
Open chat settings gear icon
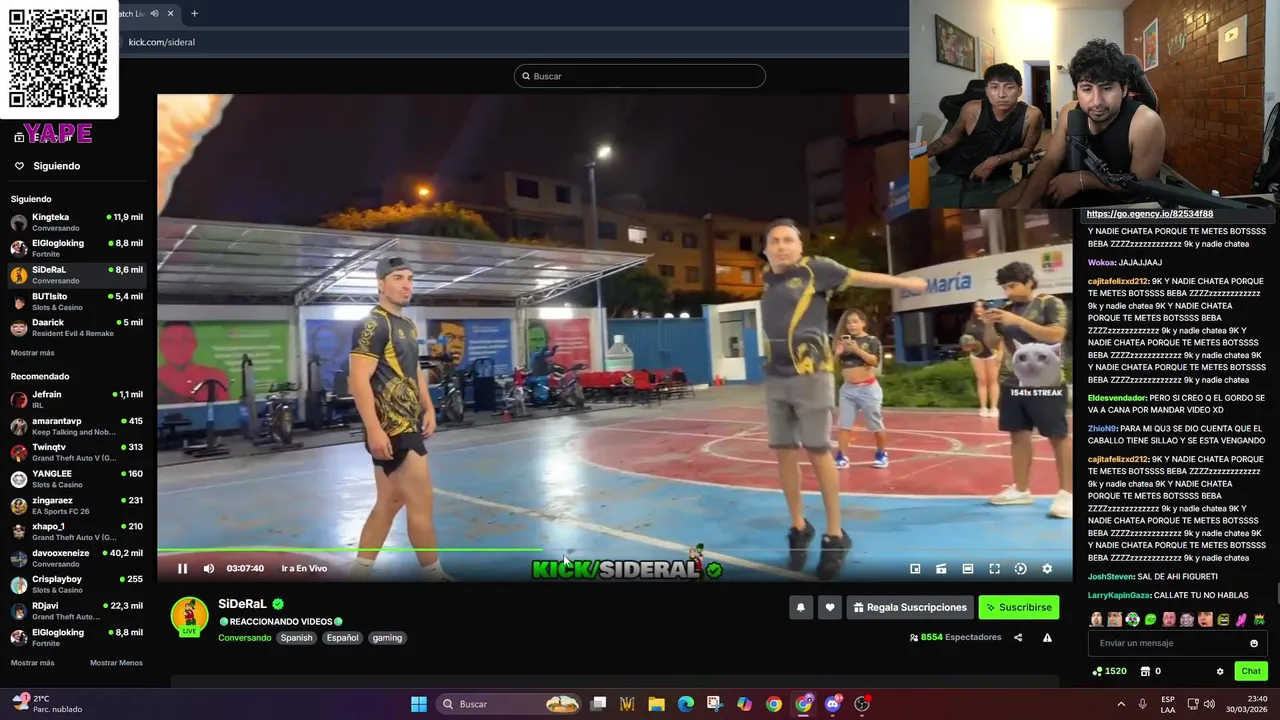click(1220, 671)
